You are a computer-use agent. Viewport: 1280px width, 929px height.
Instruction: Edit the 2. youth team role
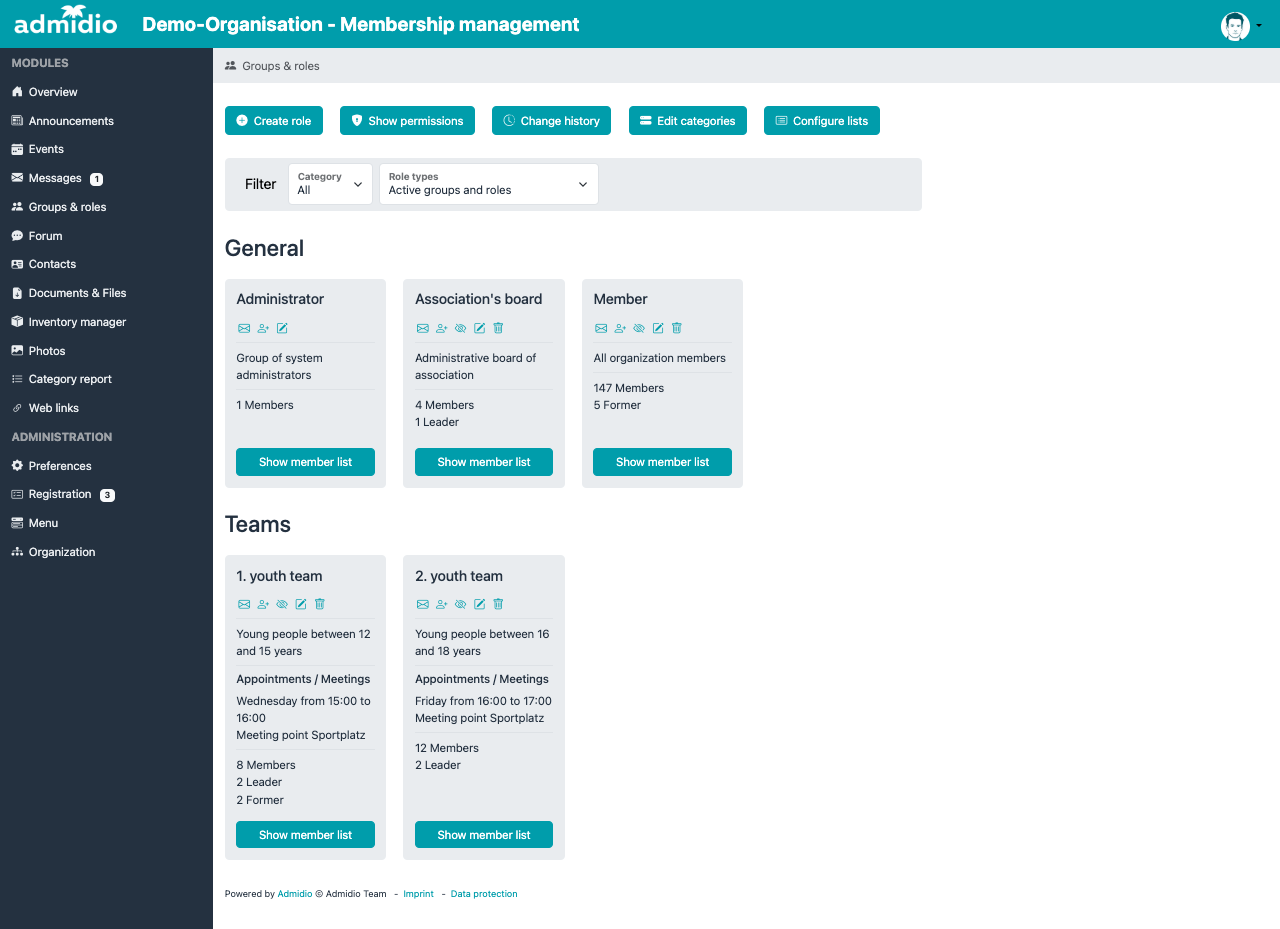point(479,604)
